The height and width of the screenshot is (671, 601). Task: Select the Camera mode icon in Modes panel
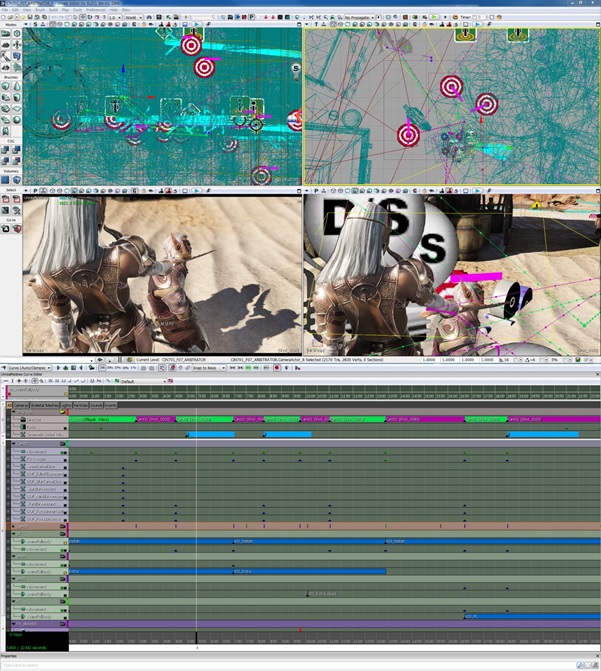(x=6, y=34)
